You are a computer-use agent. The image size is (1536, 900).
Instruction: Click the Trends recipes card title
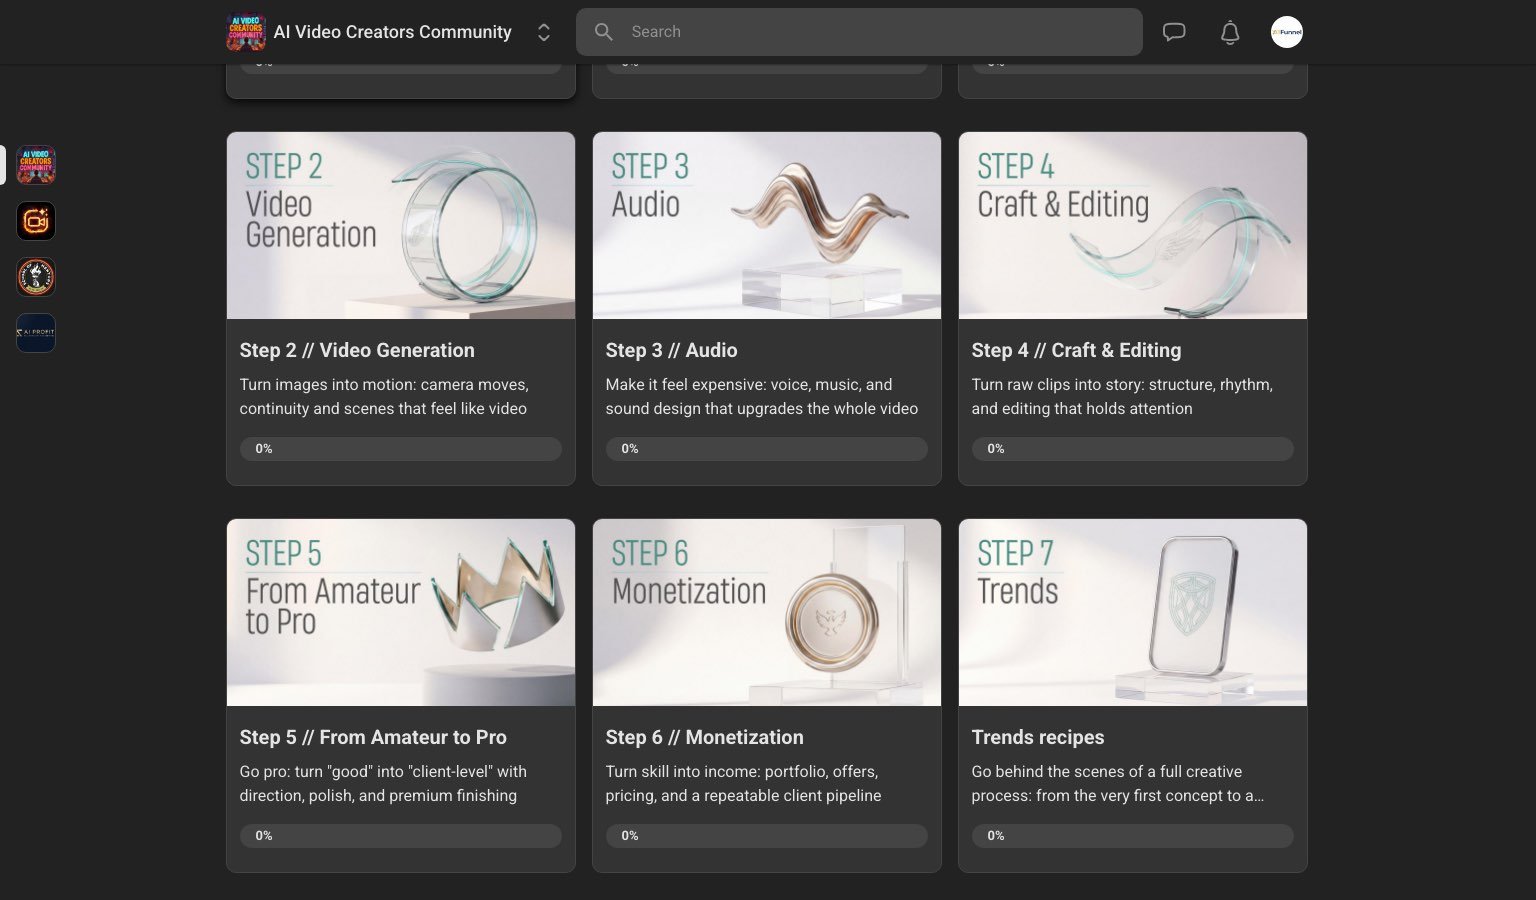pos(1037,737)
